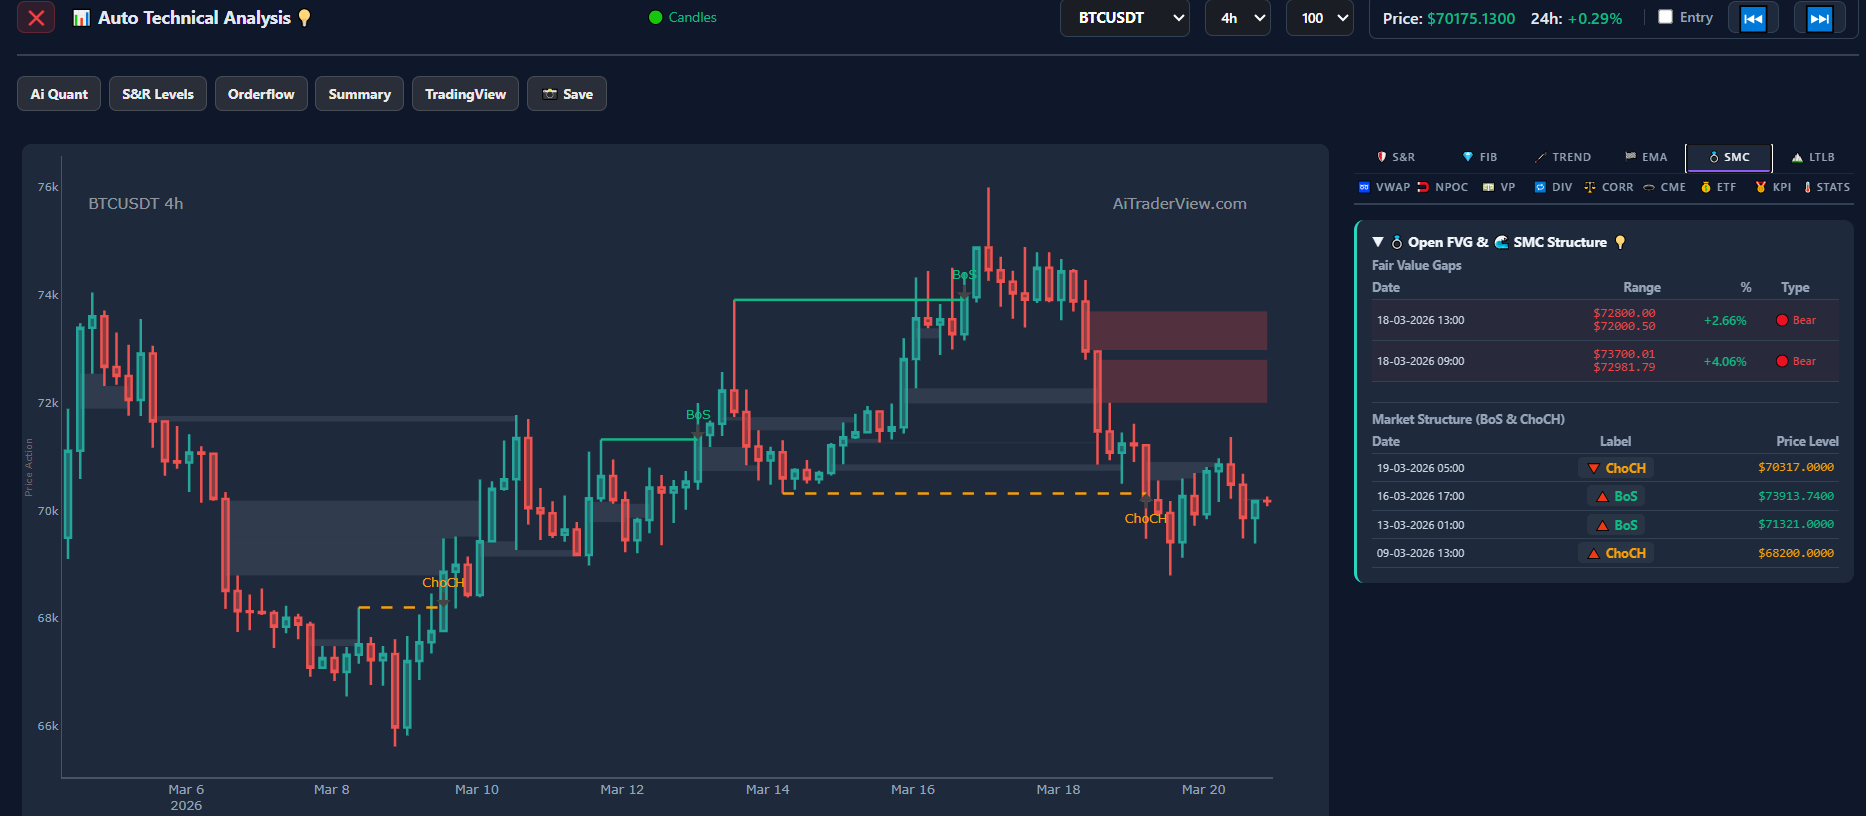The width and height of the screenshot is (1866, 816).
Task: Enable the Entry checkbox
Action: 1665,17
